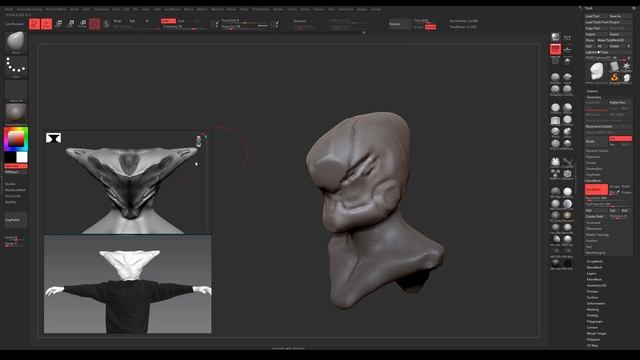The image size is (640, 360).
Task: Select the white secondary color swatch
Action: [22, 157]
